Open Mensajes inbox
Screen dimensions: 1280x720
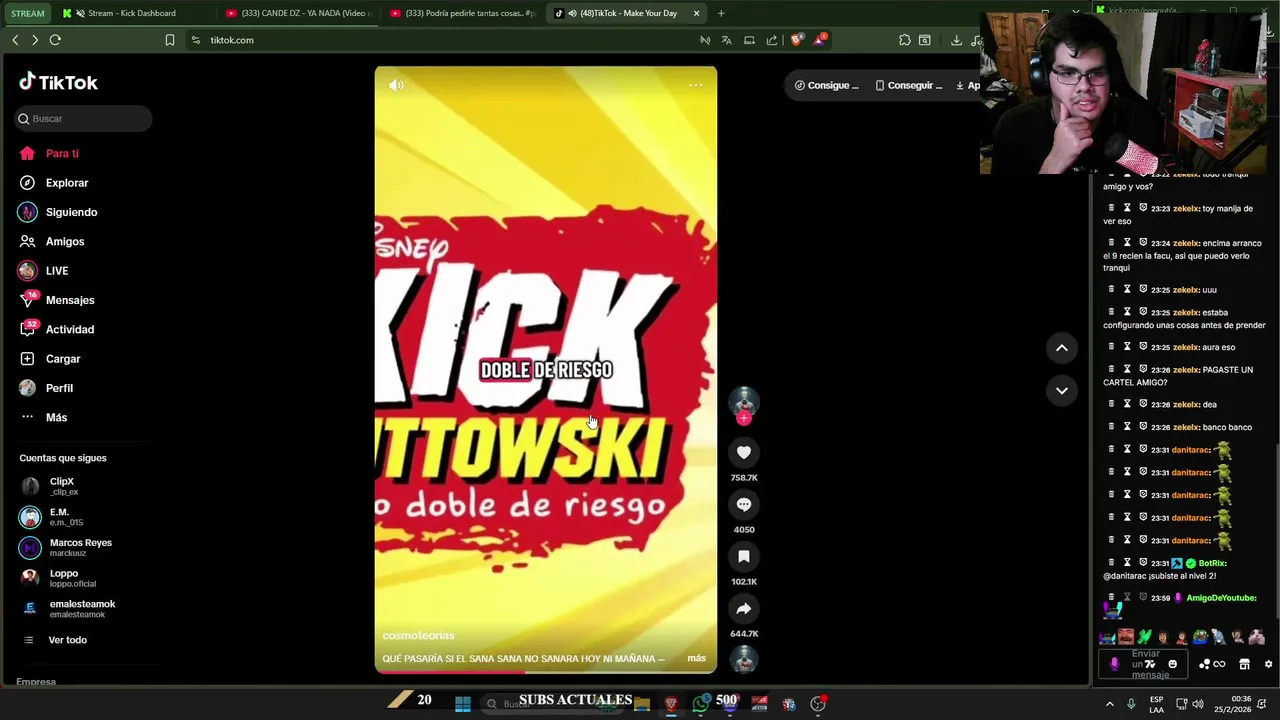pos(70,300)
